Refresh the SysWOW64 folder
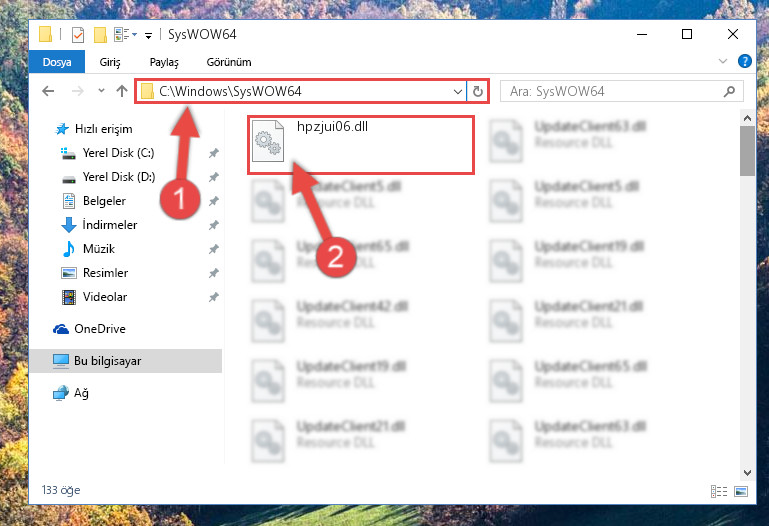This screenshot has width=769, height=526. coord(477,92)
